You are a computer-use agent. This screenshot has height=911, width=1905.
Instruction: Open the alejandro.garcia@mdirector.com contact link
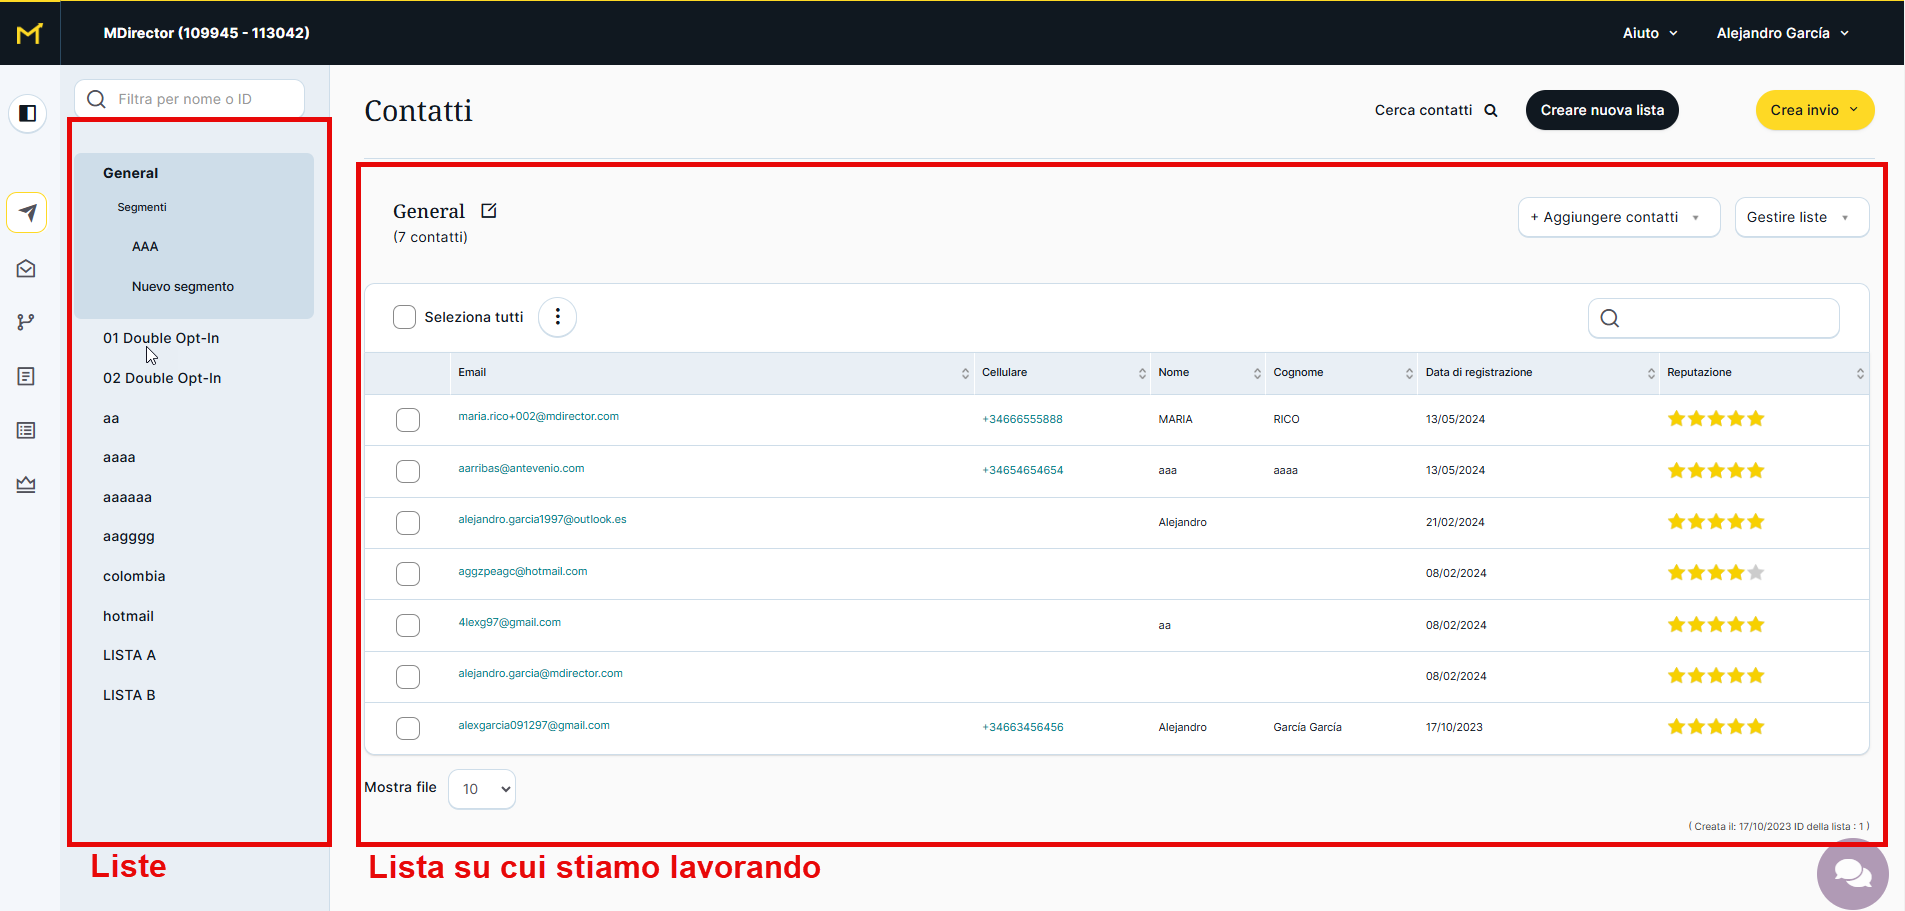click(540, 674)
